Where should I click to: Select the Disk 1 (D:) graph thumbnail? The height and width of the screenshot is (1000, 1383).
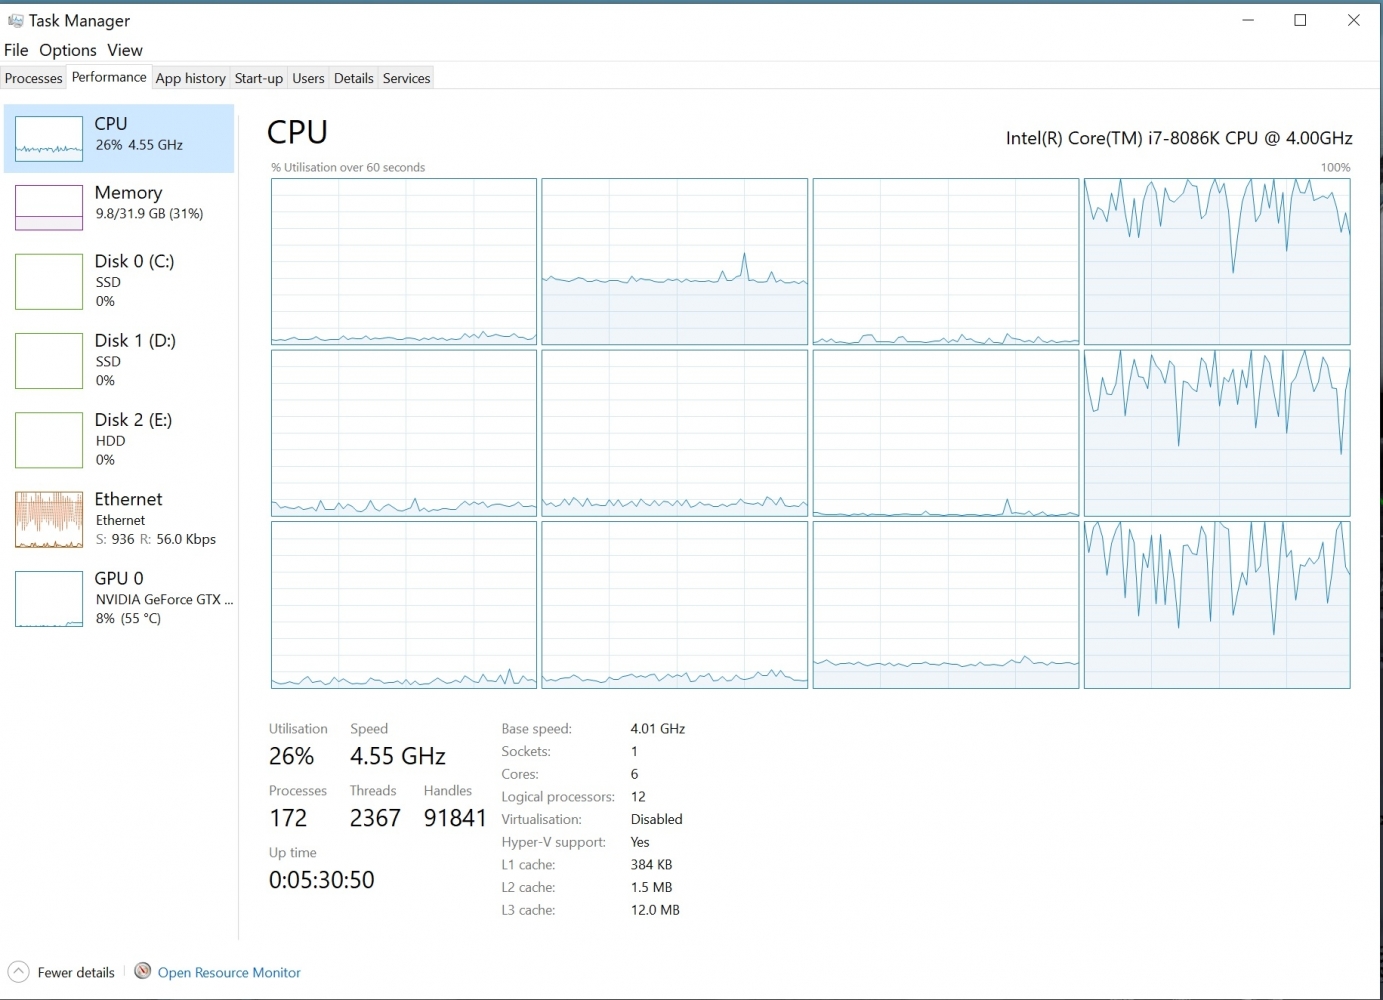coord(49,361)
